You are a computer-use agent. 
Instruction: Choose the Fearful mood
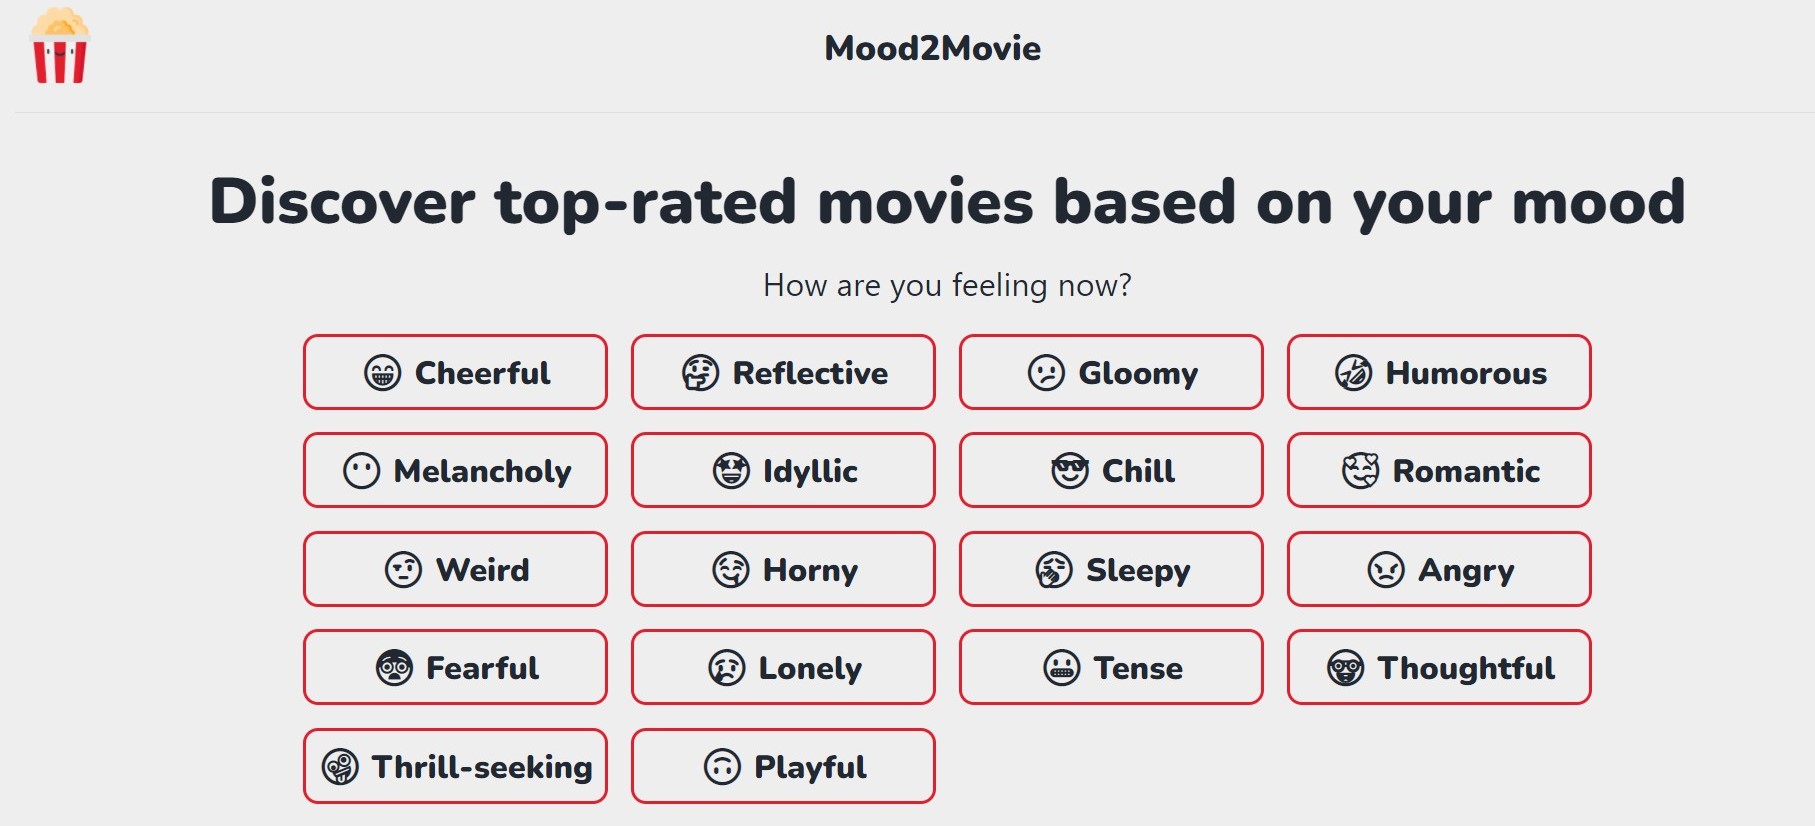455,668
